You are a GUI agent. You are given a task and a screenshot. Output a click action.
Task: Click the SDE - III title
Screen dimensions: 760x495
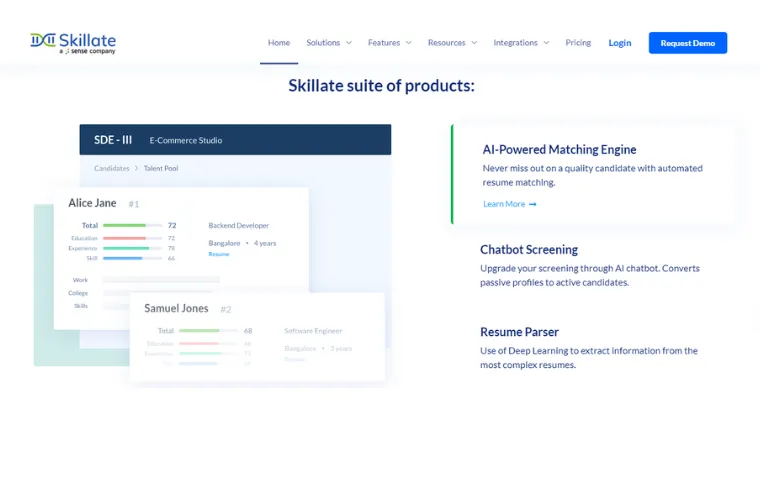pos(113,140)
